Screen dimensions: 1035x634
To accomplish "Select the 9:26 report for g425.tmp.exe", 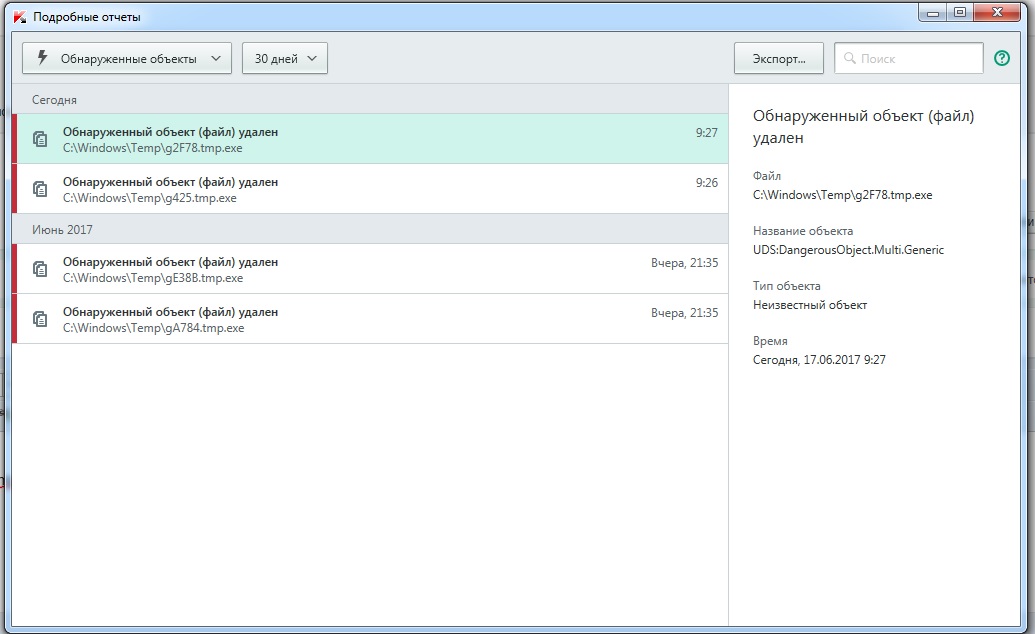I will click(x=370, y=189).
